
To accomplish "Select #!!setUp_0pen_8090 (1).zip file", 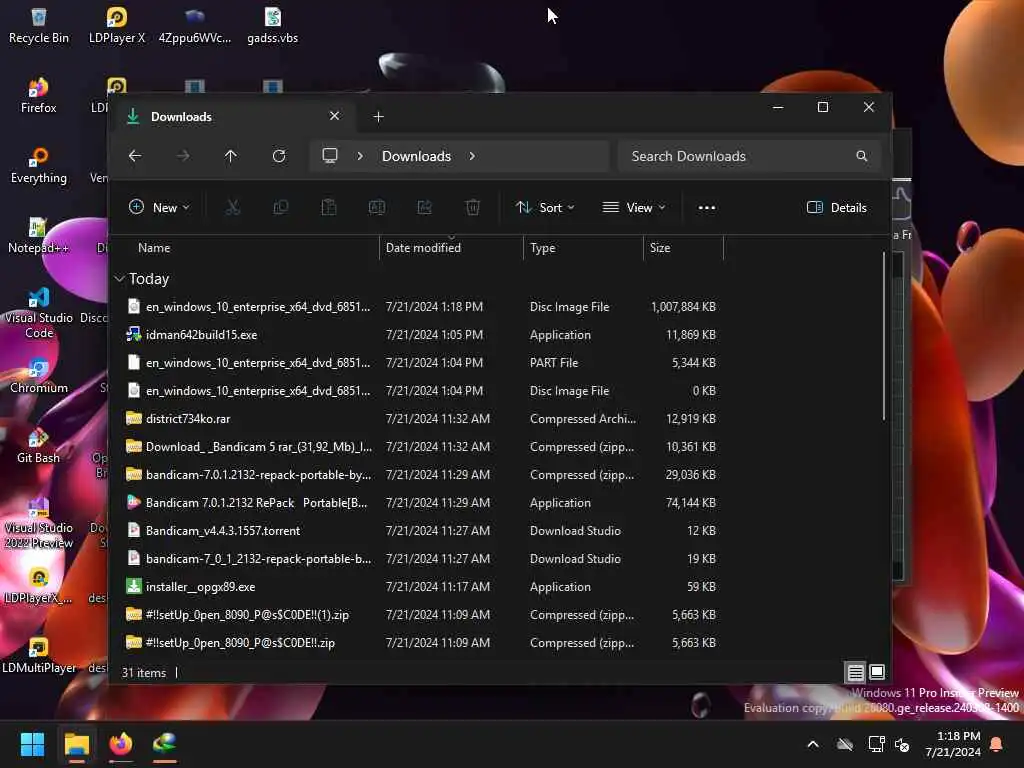I will [422, 615].
